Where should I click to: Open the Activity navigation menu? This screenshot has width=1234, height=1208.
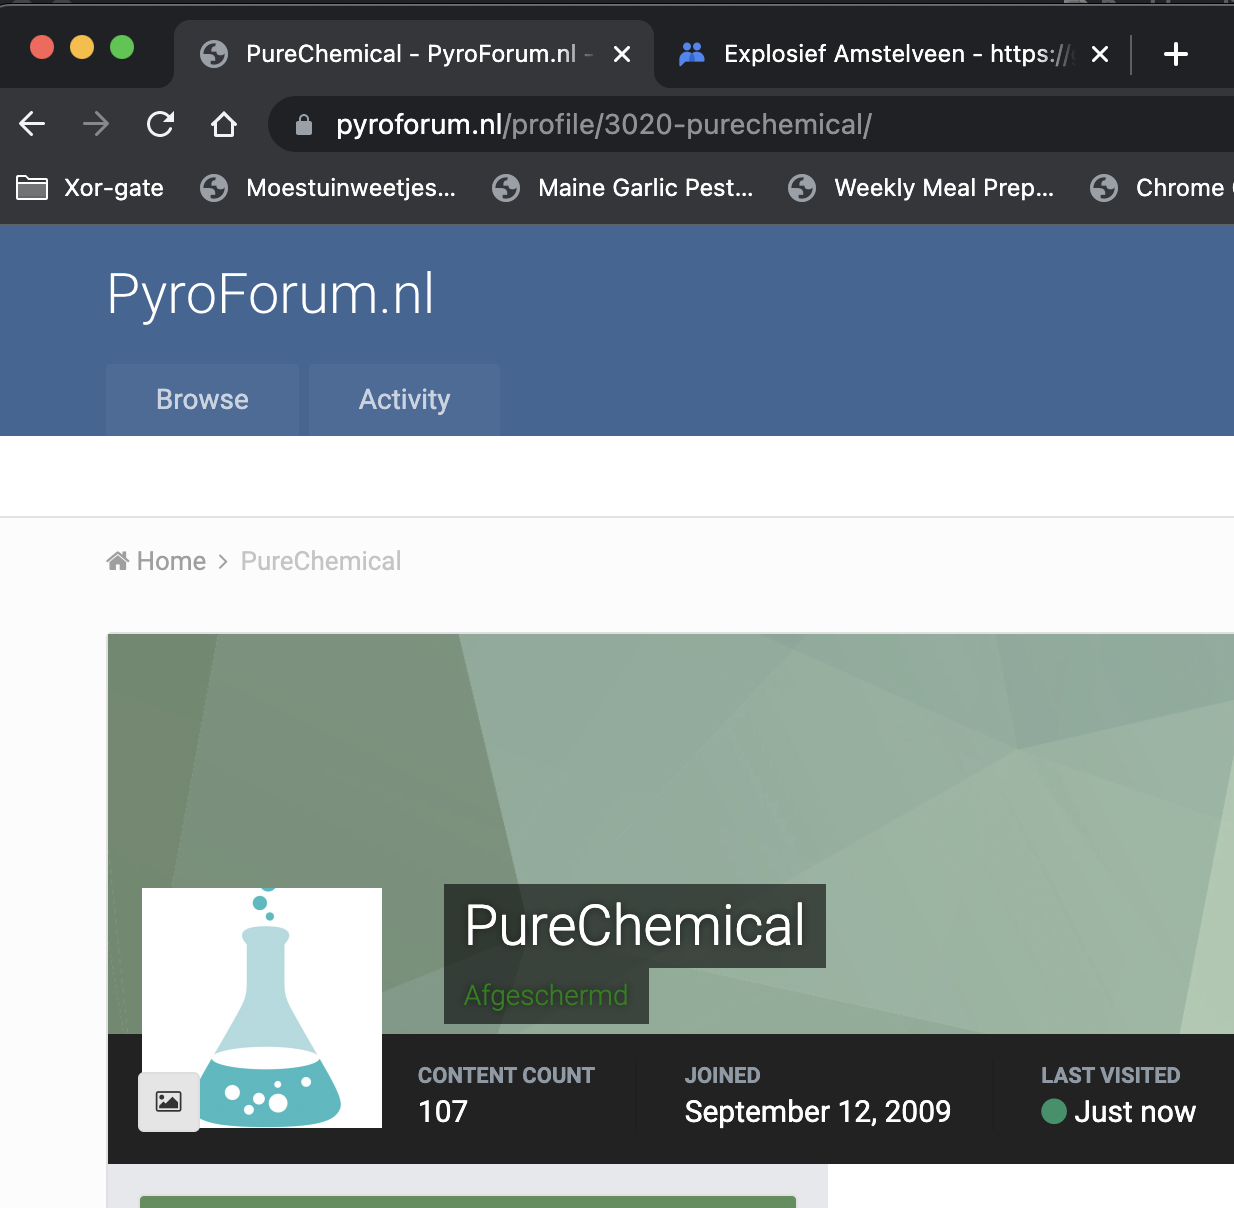coord(404,399)
